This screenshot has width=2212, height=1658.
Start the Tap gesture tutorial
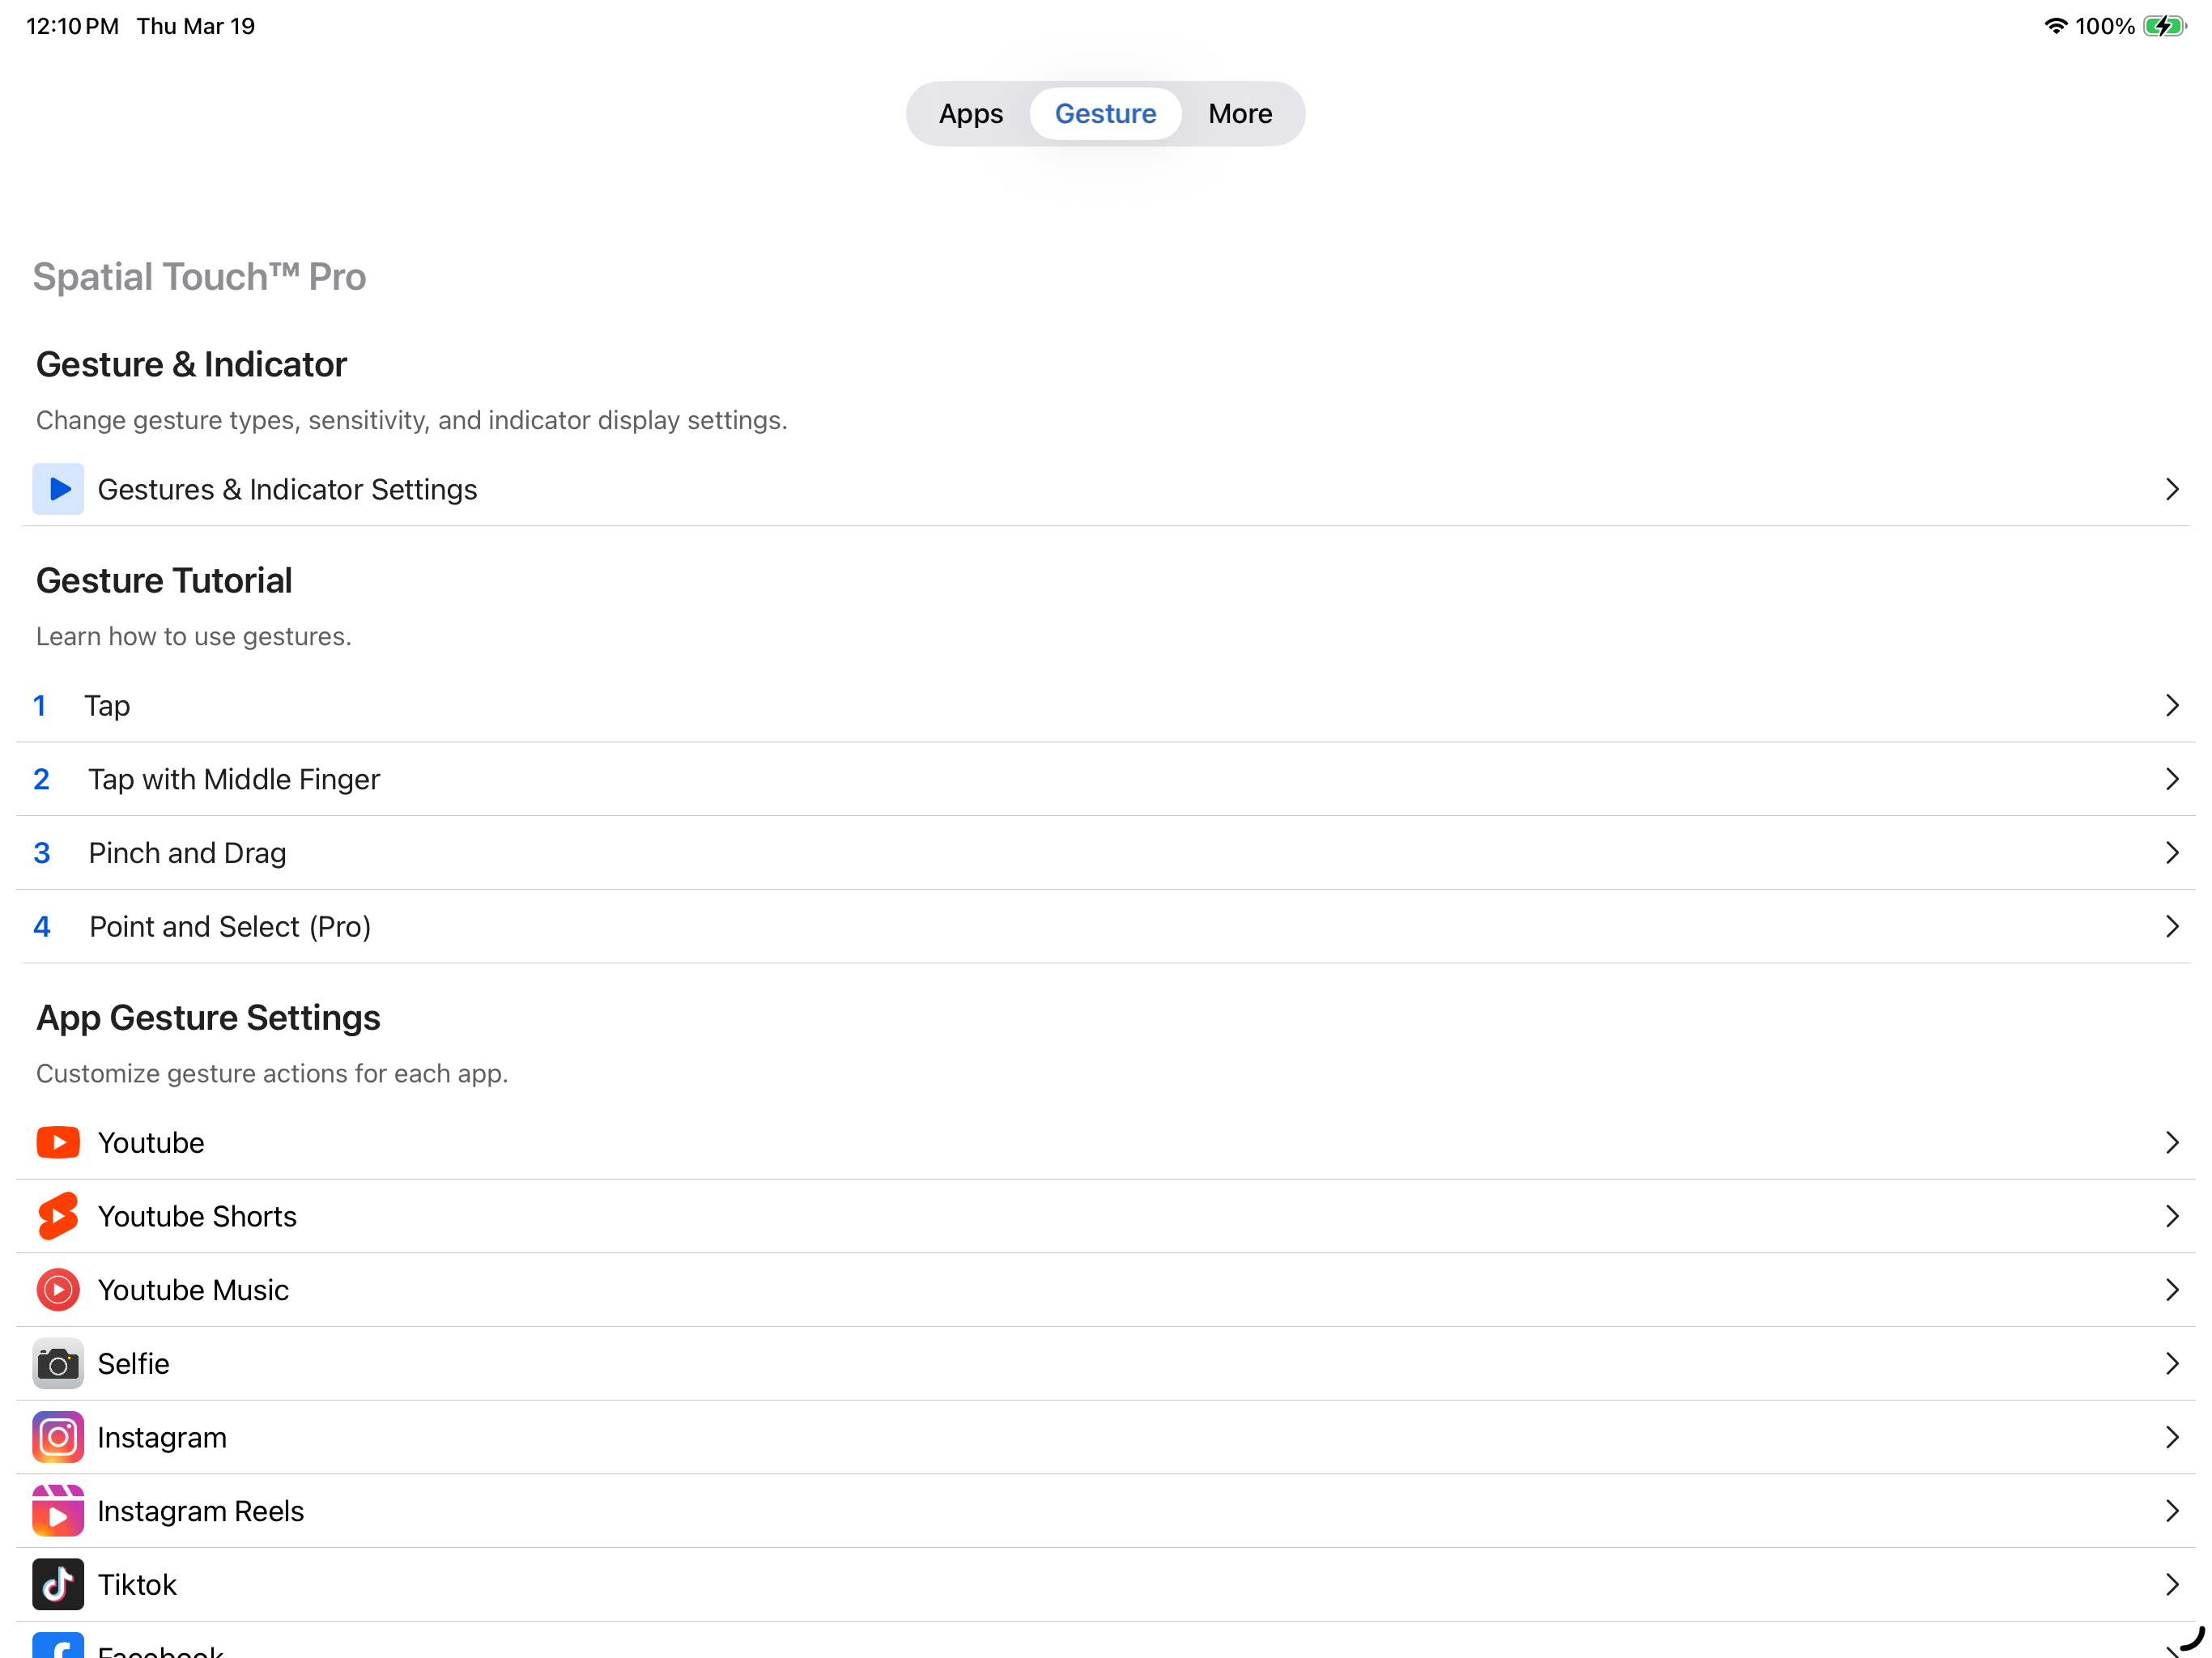1106,706
